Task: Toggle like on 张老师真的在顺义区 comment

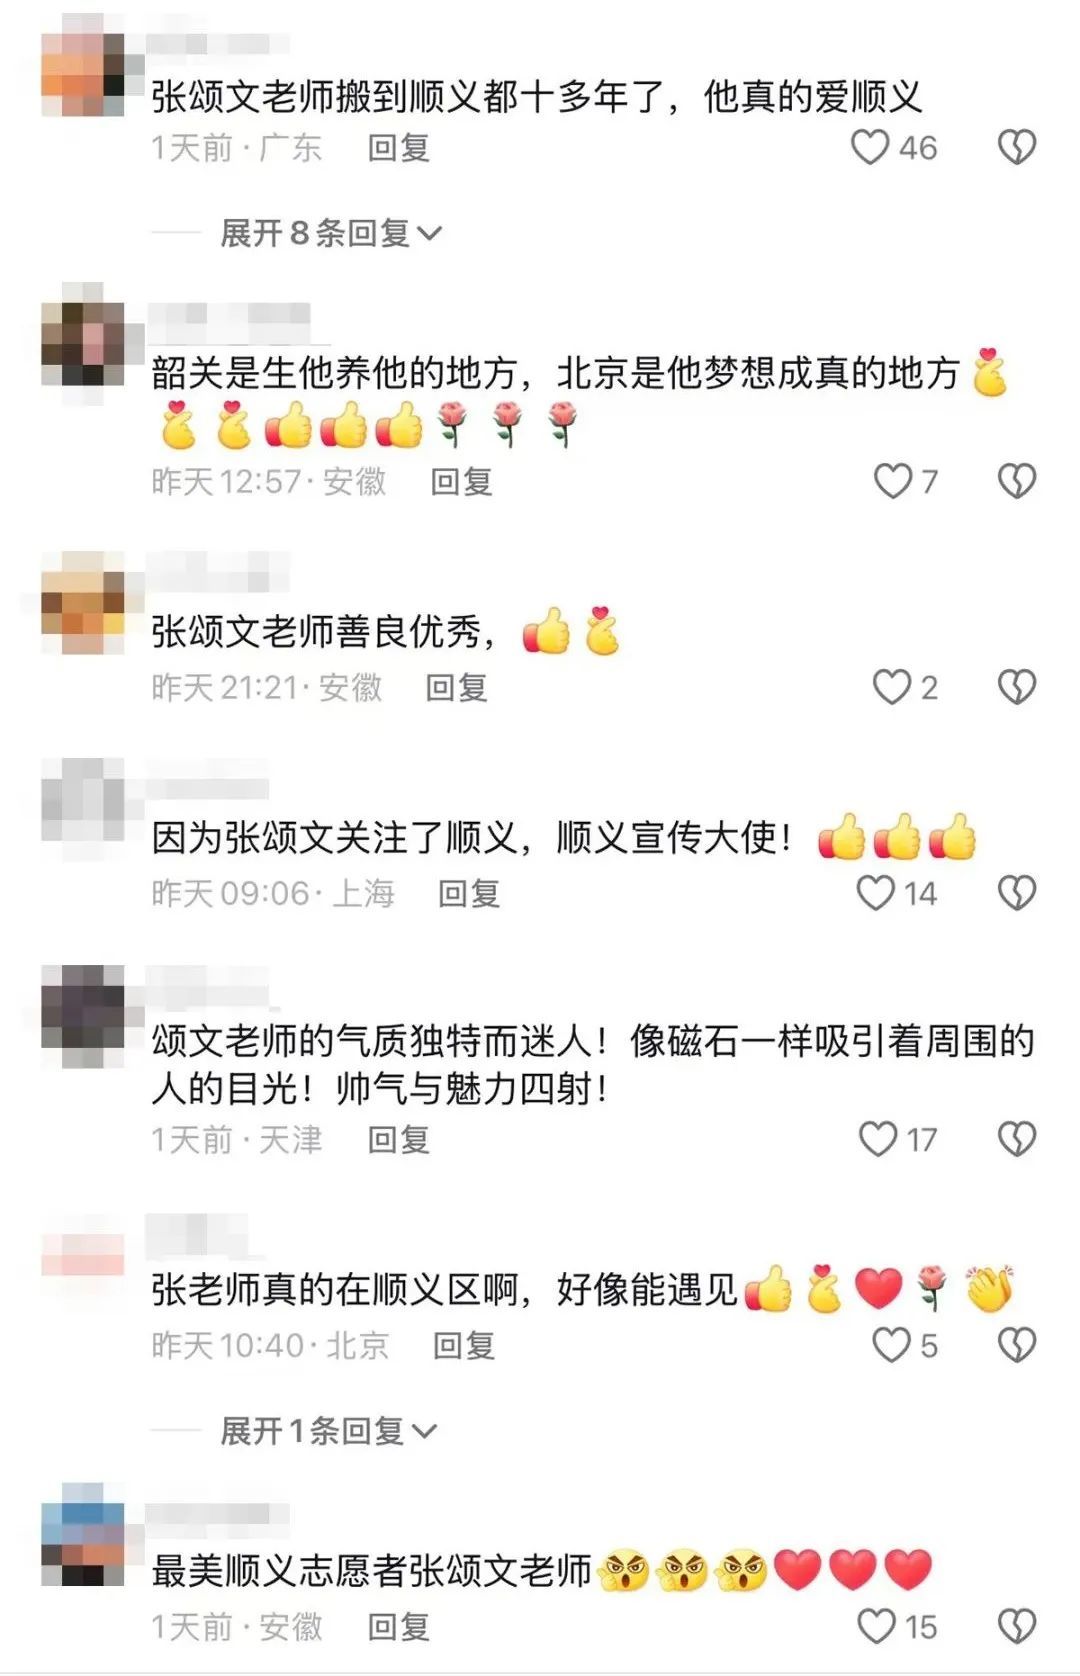Action: click(891, 1345)
